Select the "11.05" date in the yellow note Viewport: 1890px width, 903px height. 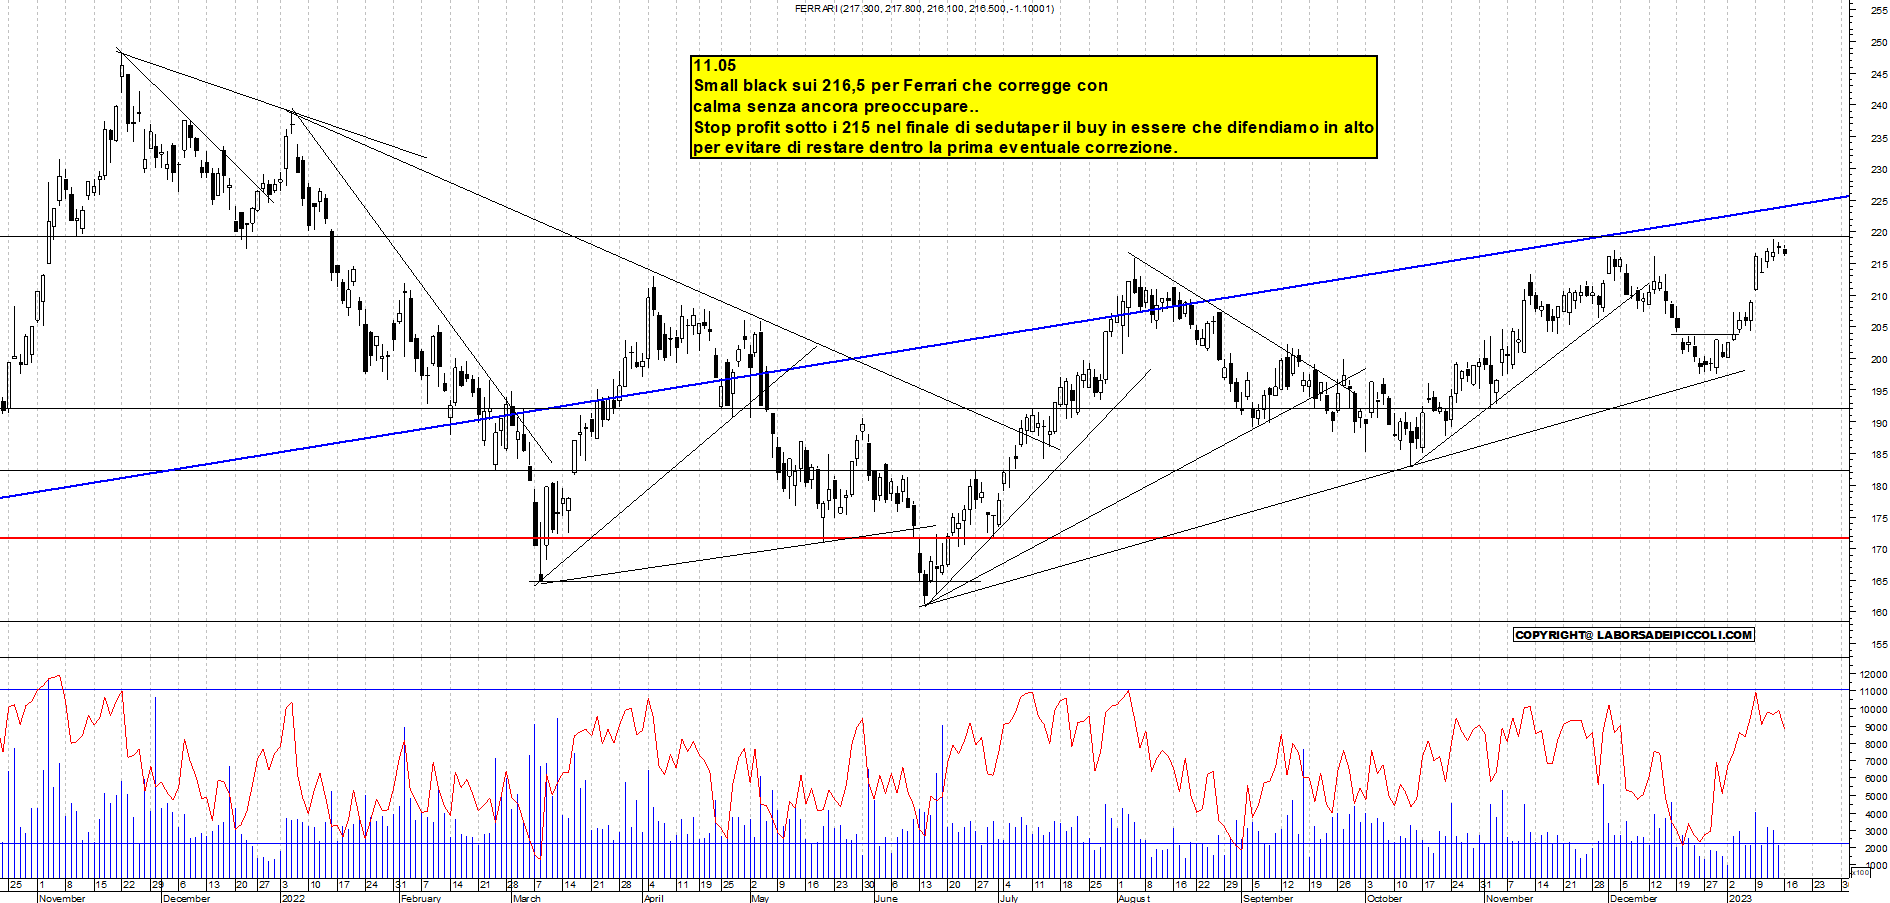715,66
